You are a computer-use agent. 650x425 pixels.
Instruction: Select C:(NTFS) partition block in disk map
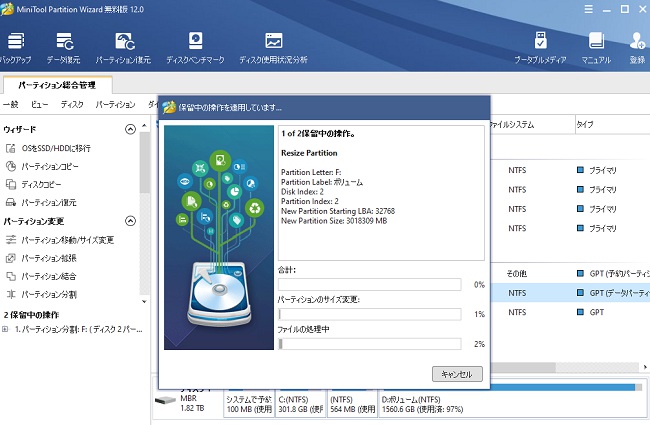pyautogui.click(x=301, y=403)
